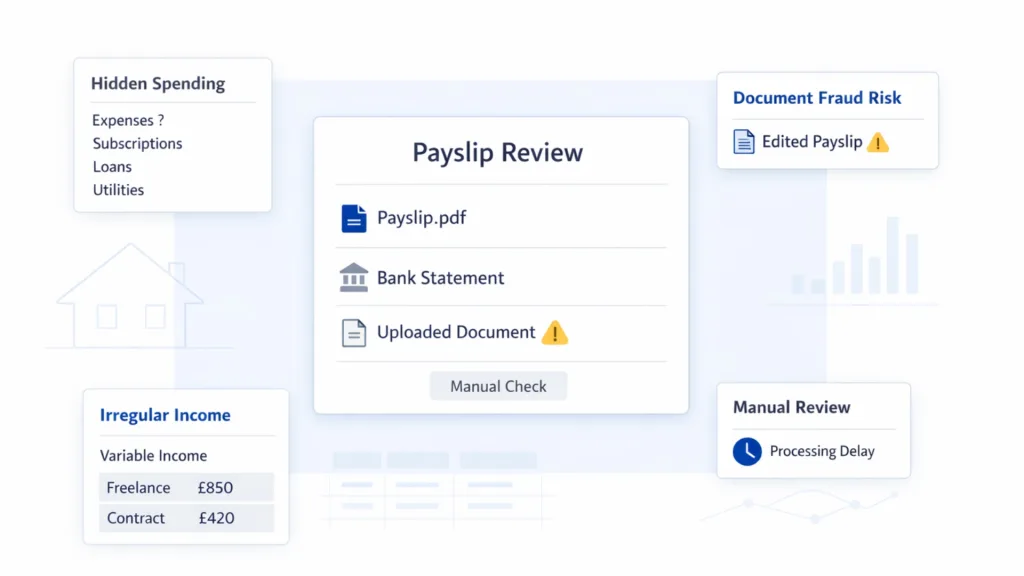
Task: Click the Edited Payslip document icon
Action: [x=744, y=142]
